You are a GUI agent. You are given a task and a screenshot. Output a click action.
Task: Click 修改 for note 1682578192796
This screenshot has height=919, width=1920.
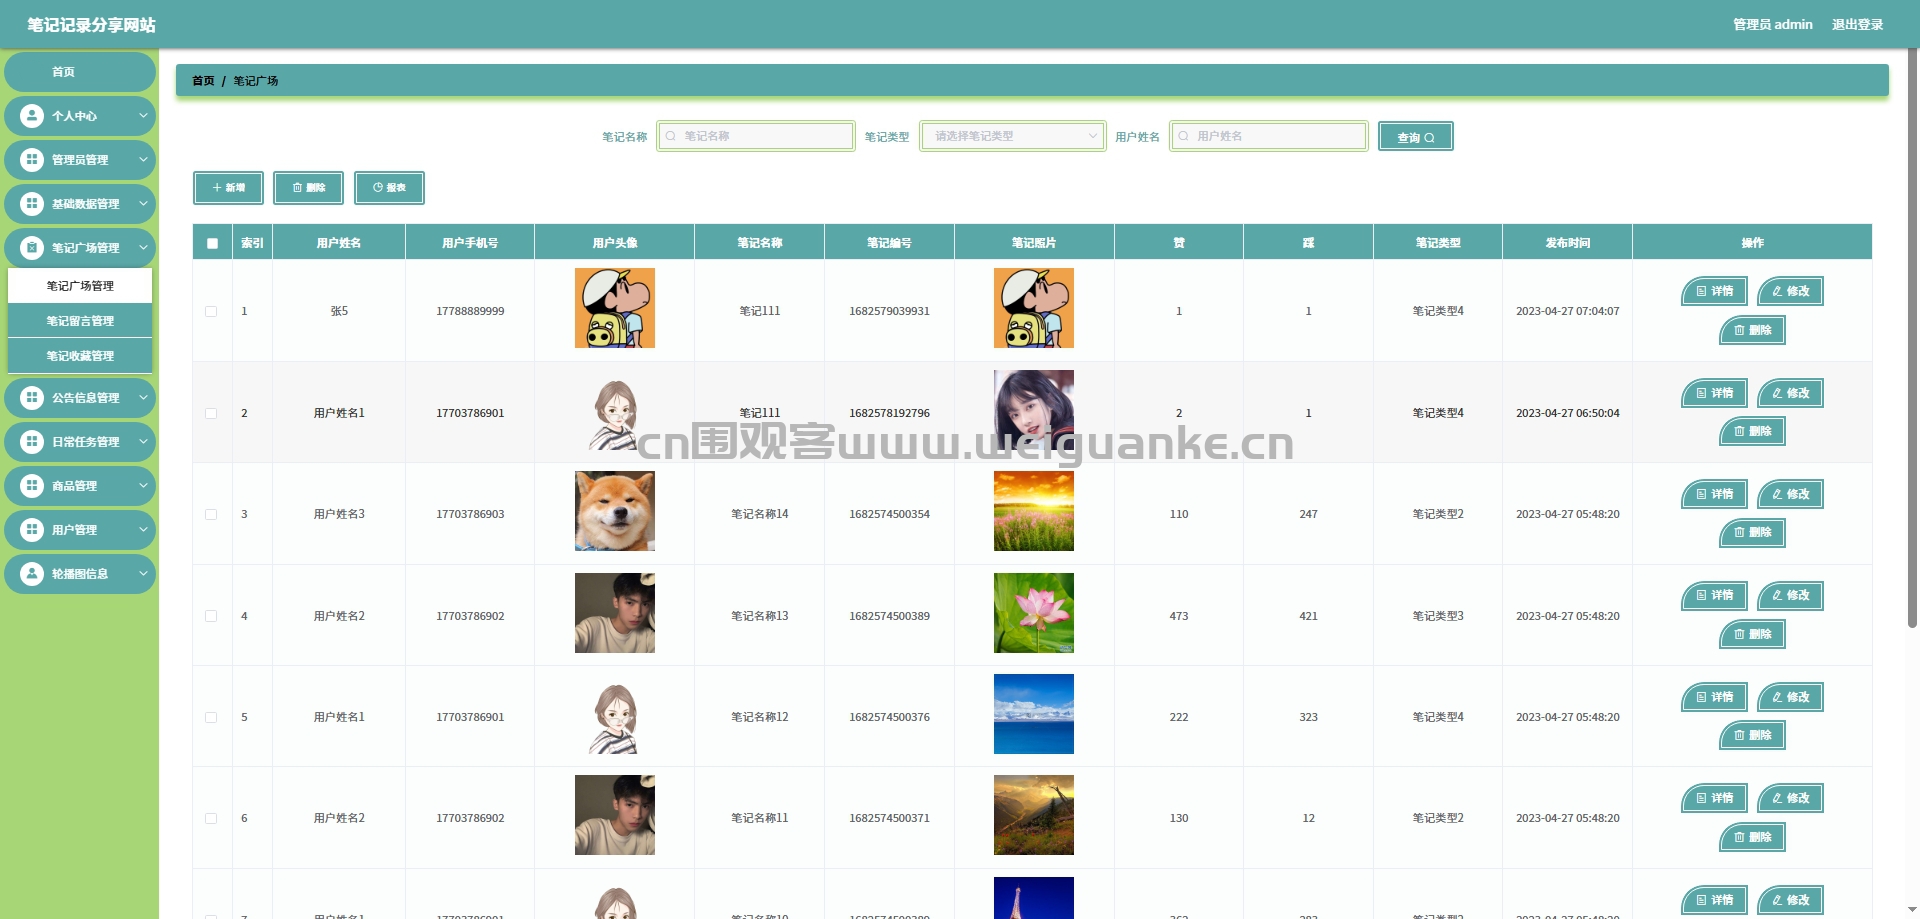click(x=1790, y=393)
